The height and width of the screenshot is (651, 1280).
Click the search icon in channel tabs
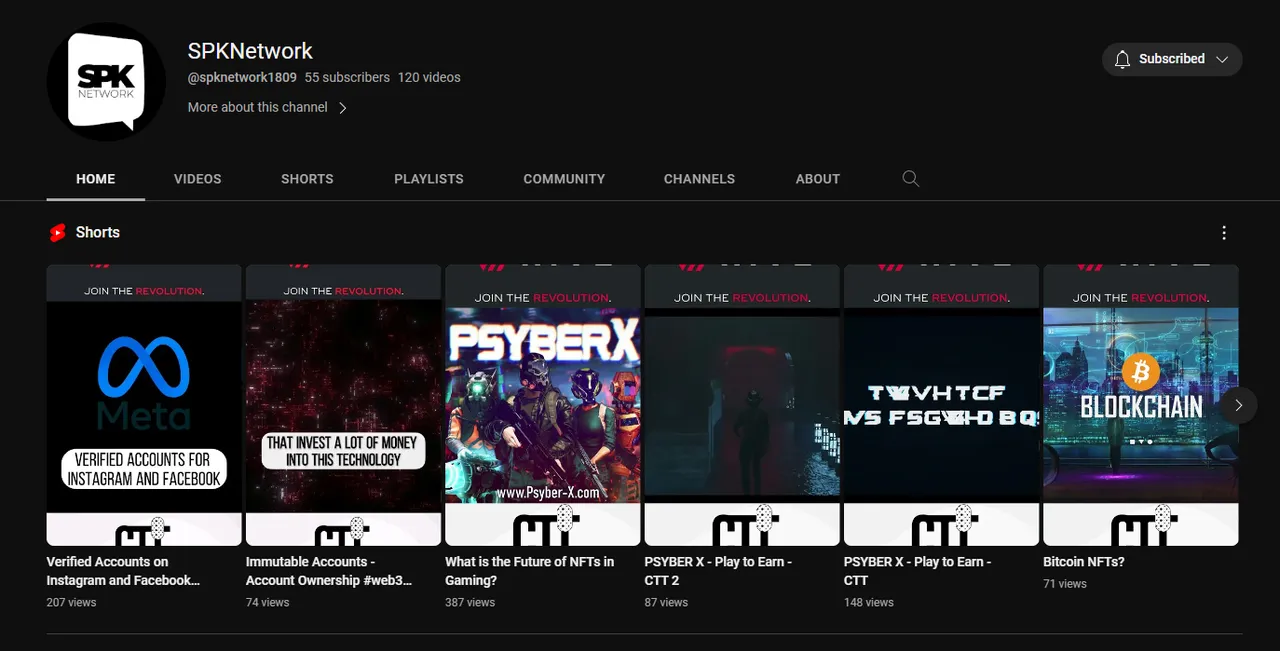910,179
